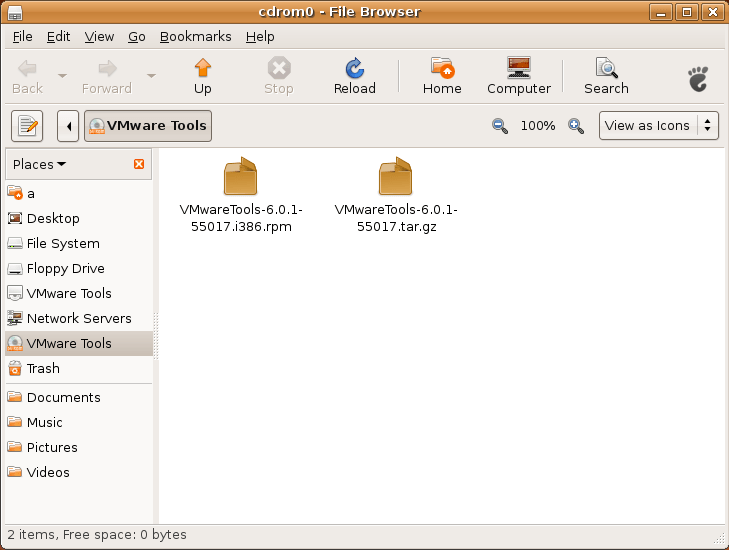Click the VMware Tools path bar button
The width and height of the screenshot is (729, 550).
(x=148, y=126)
